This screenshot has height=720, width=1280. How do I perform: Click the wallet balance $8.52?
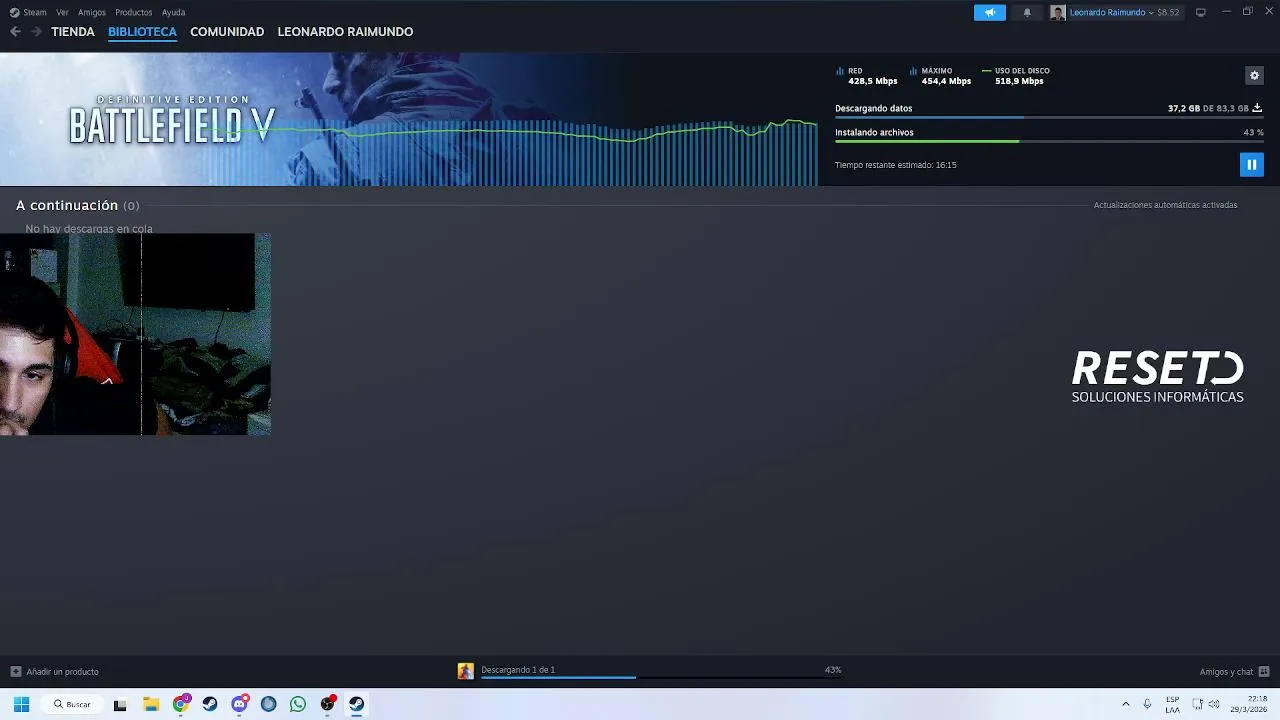click(1168, 12)
